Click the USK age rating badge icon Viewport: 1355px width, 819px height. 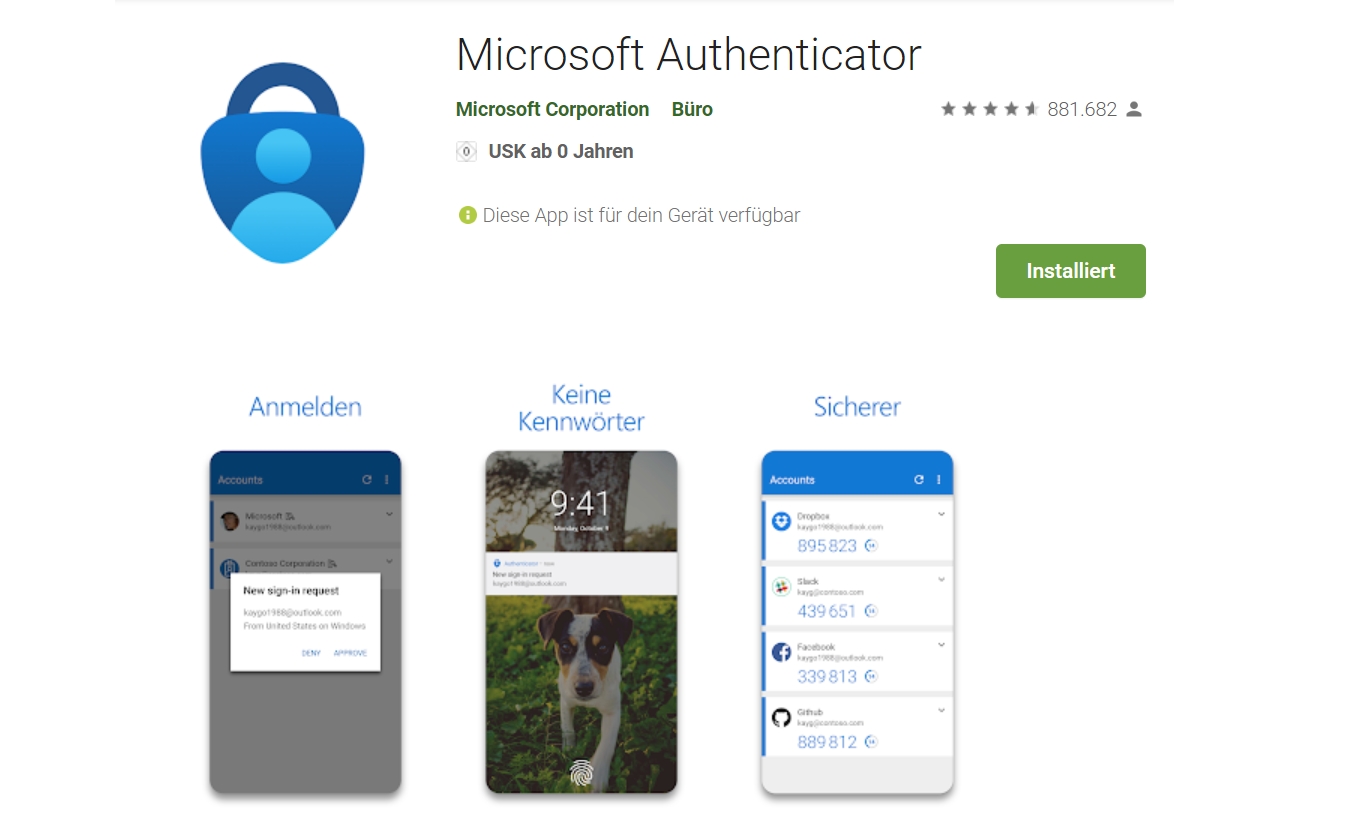tap(466, 152)
